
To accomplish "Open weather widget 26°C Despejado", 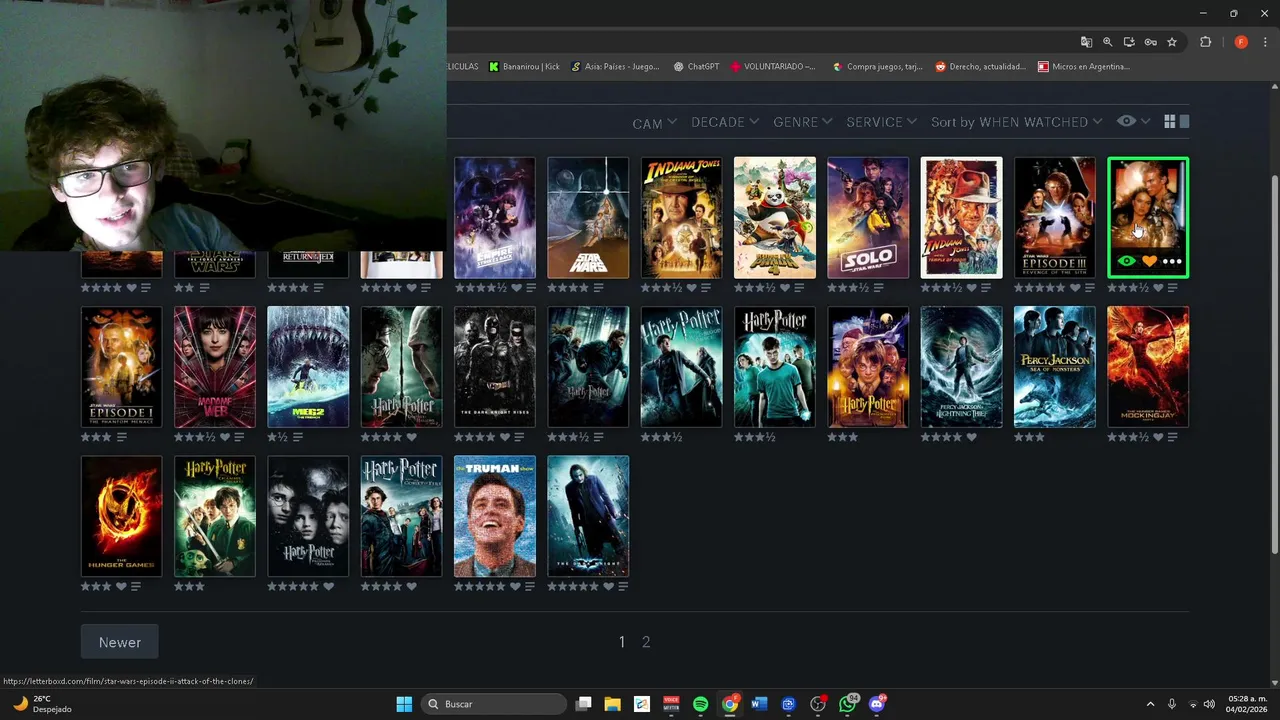I will click(x=42, y=704).
